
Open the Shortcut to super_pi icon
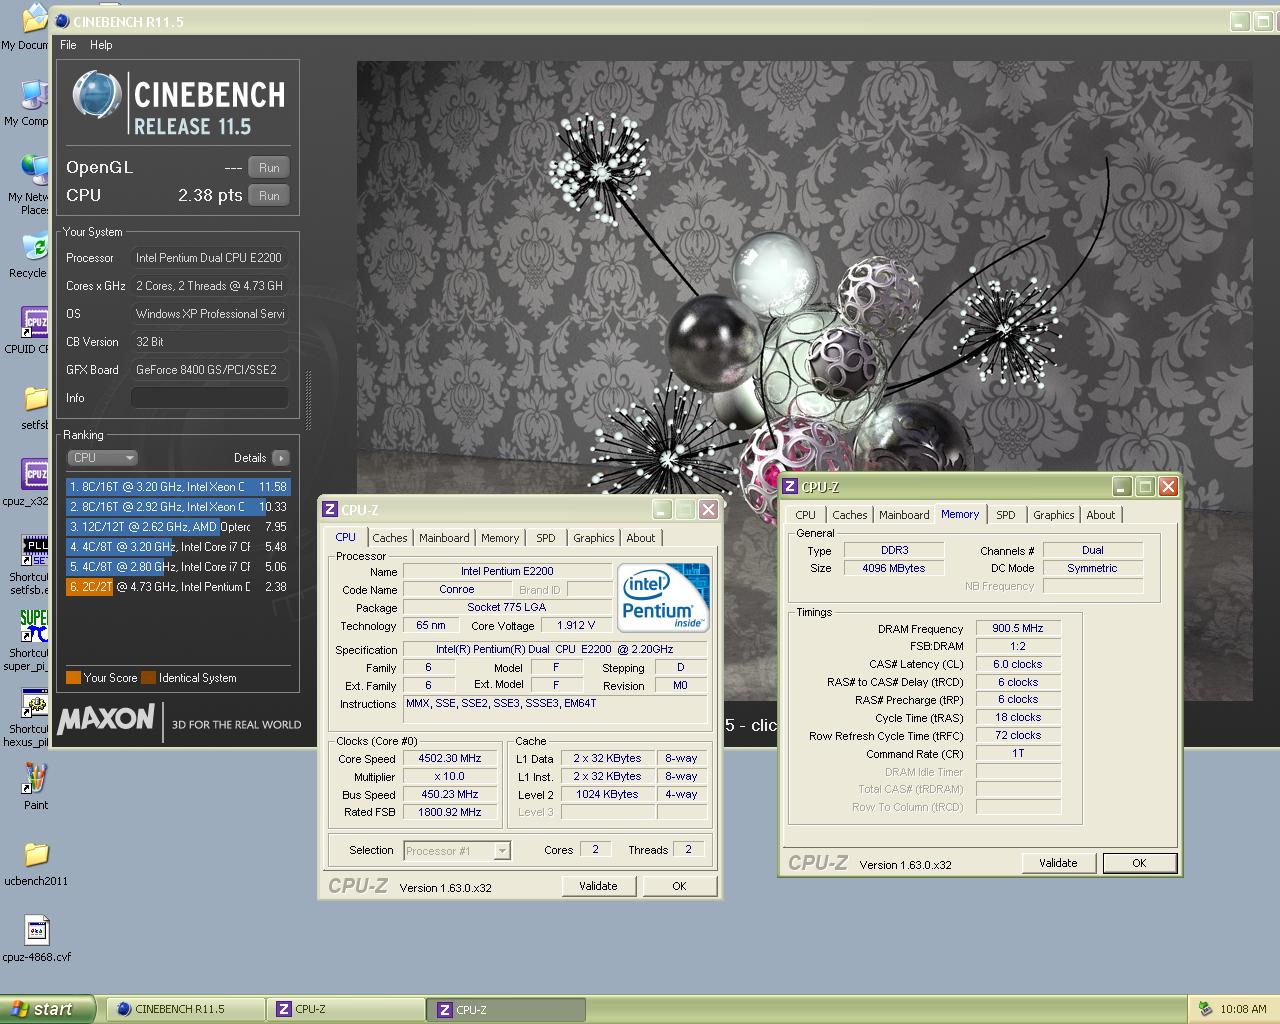pyautogui.click(x=34, y=627)
